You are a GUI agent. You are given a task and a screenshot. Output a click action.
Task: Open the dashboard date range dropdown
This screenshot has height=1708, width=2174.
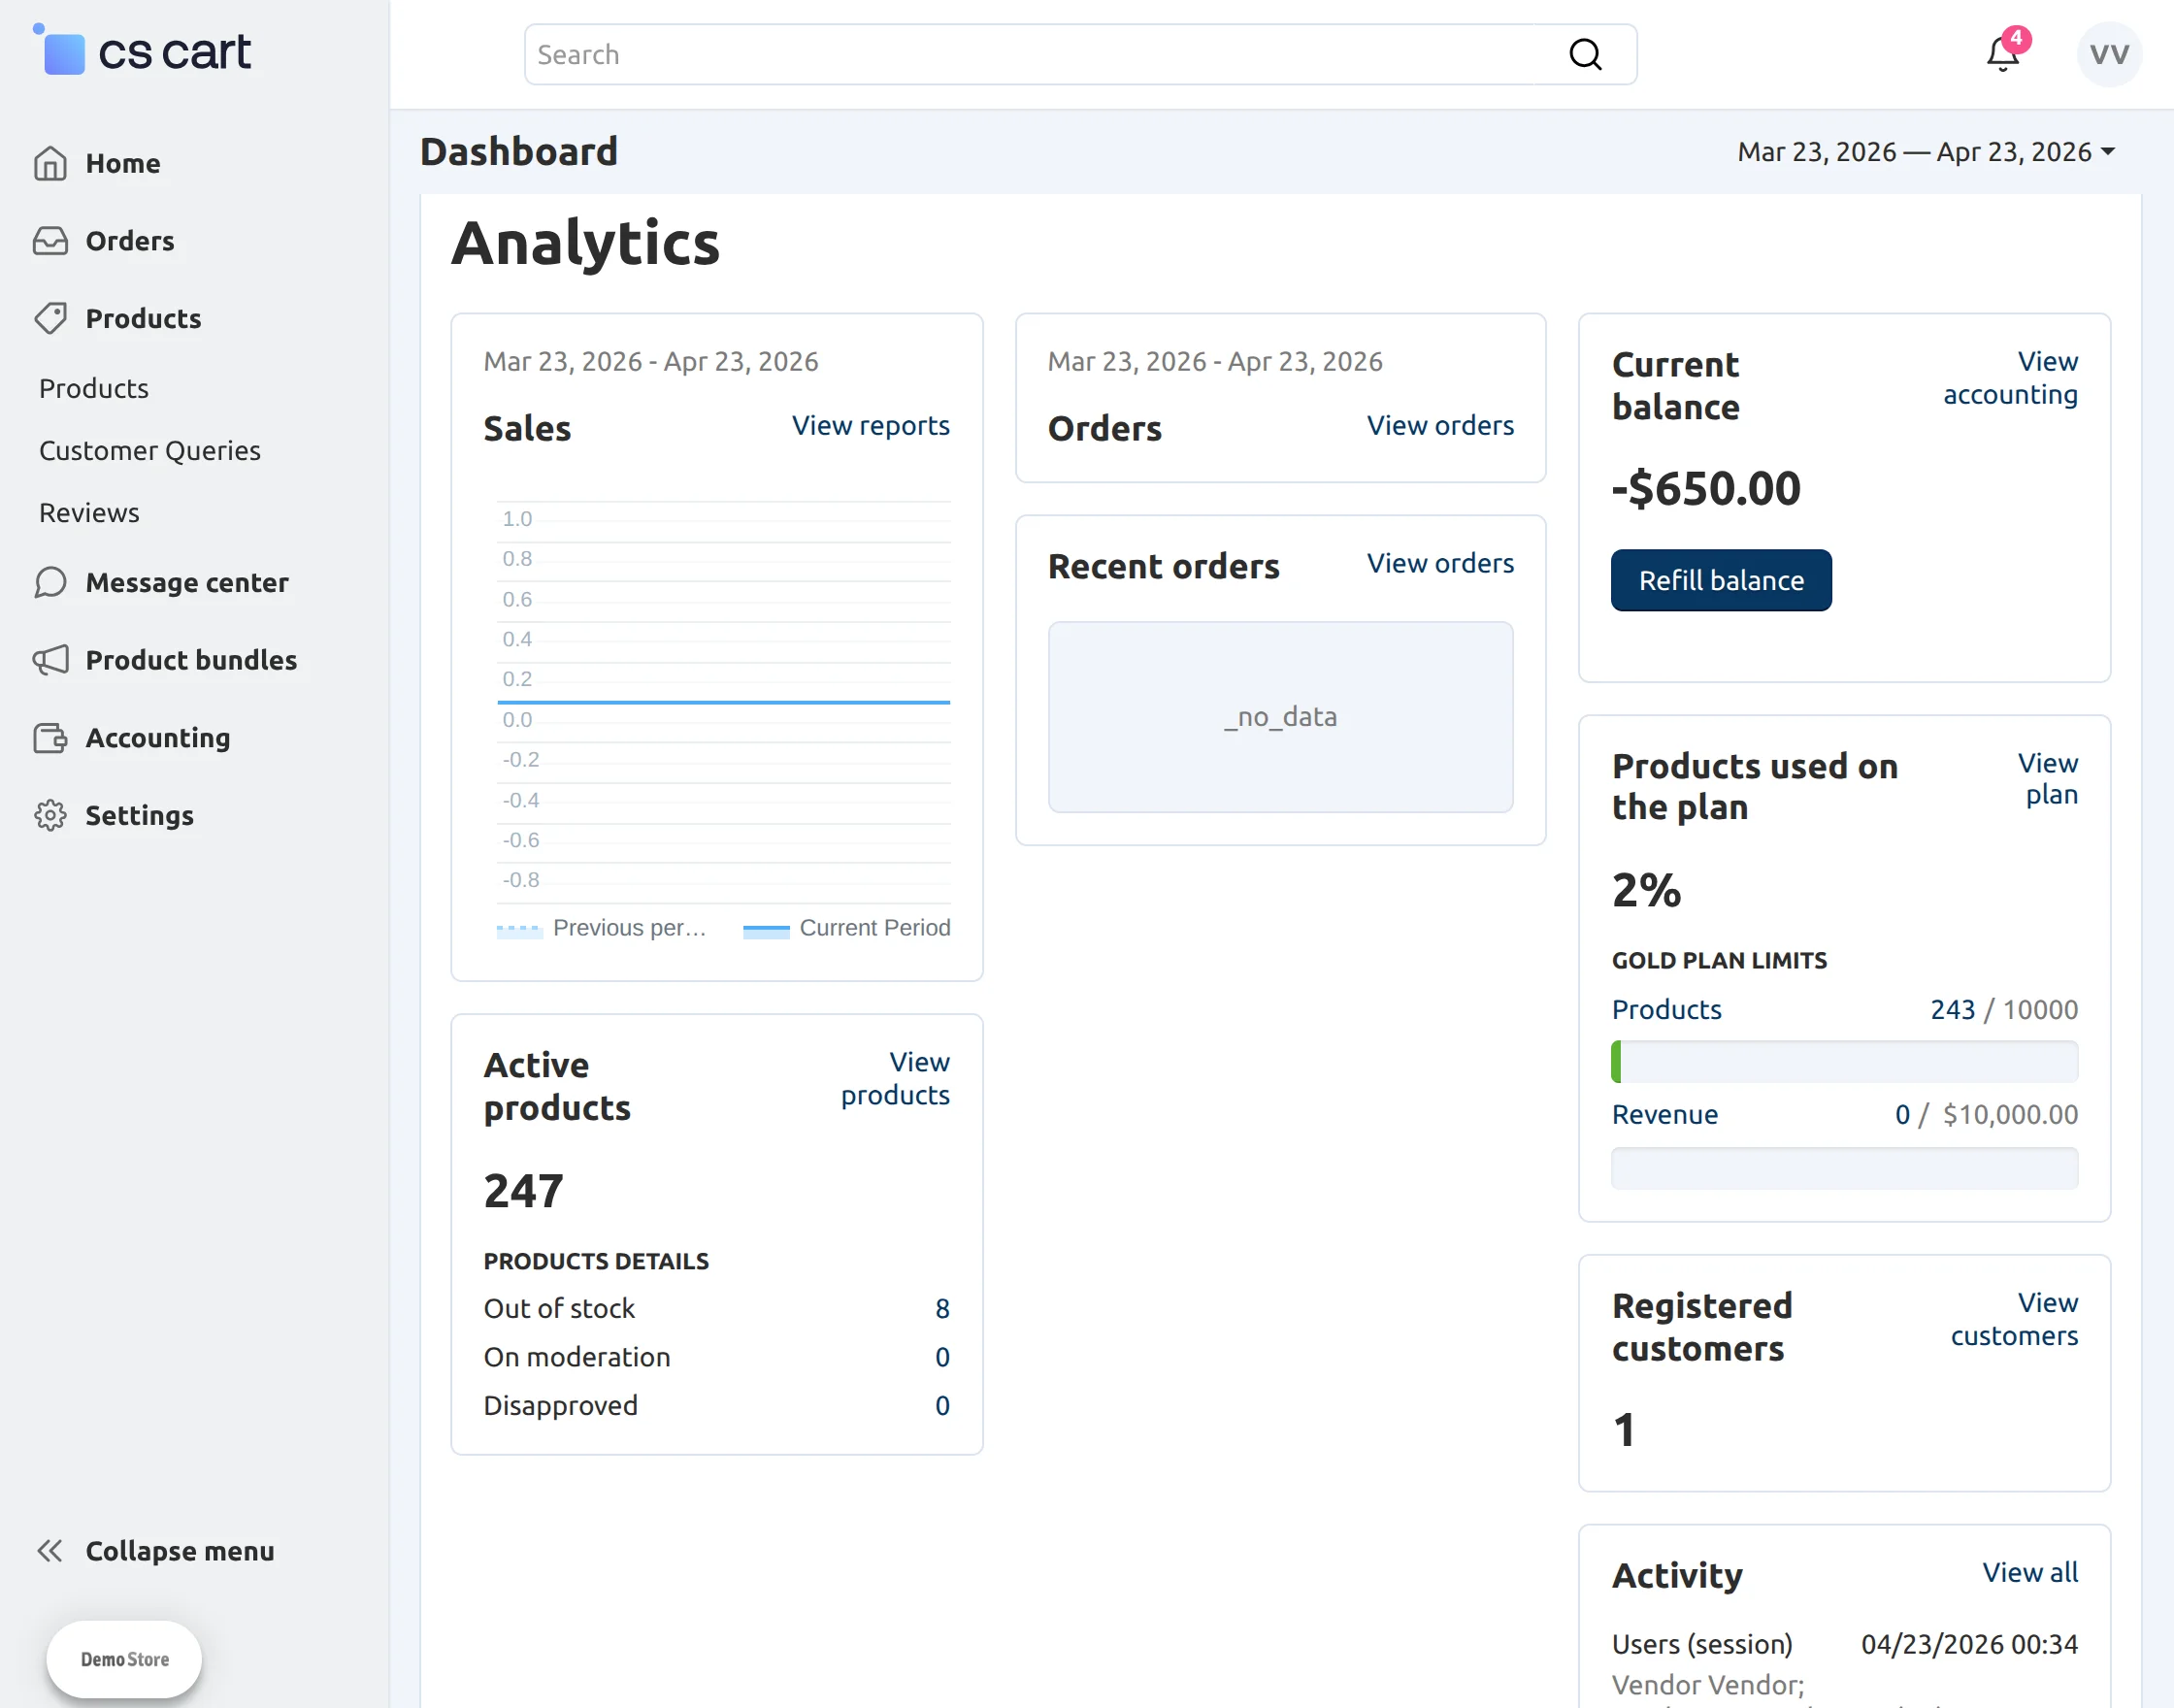tap(1926, 152)
